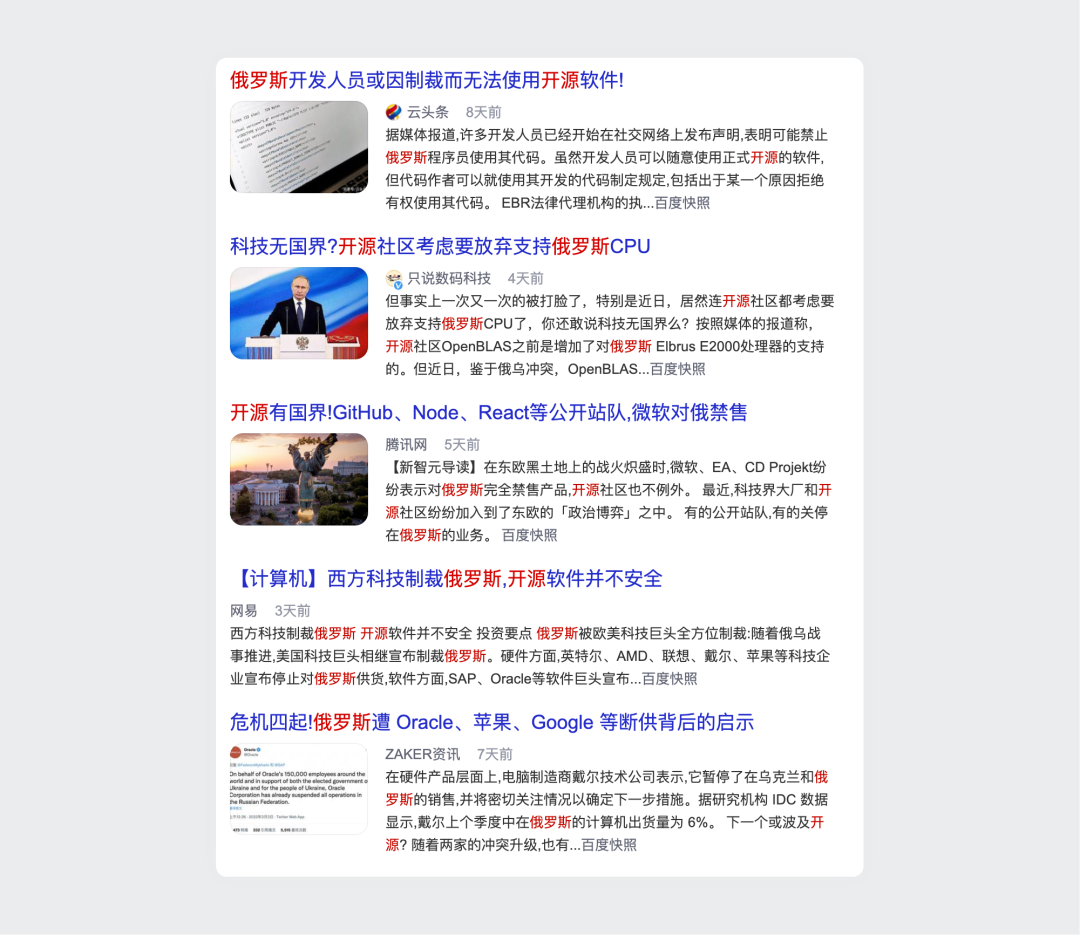Open the 云头条 source name
This screenshot has width=1080, height=935.
pos(428,112)
